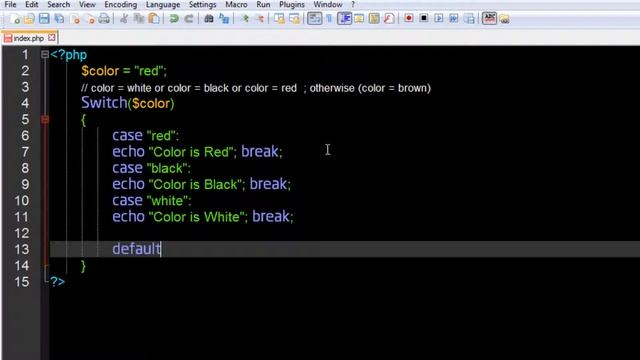Click the Zoom In icon
The height and width of the screenshot is (360, 640).
245,19
